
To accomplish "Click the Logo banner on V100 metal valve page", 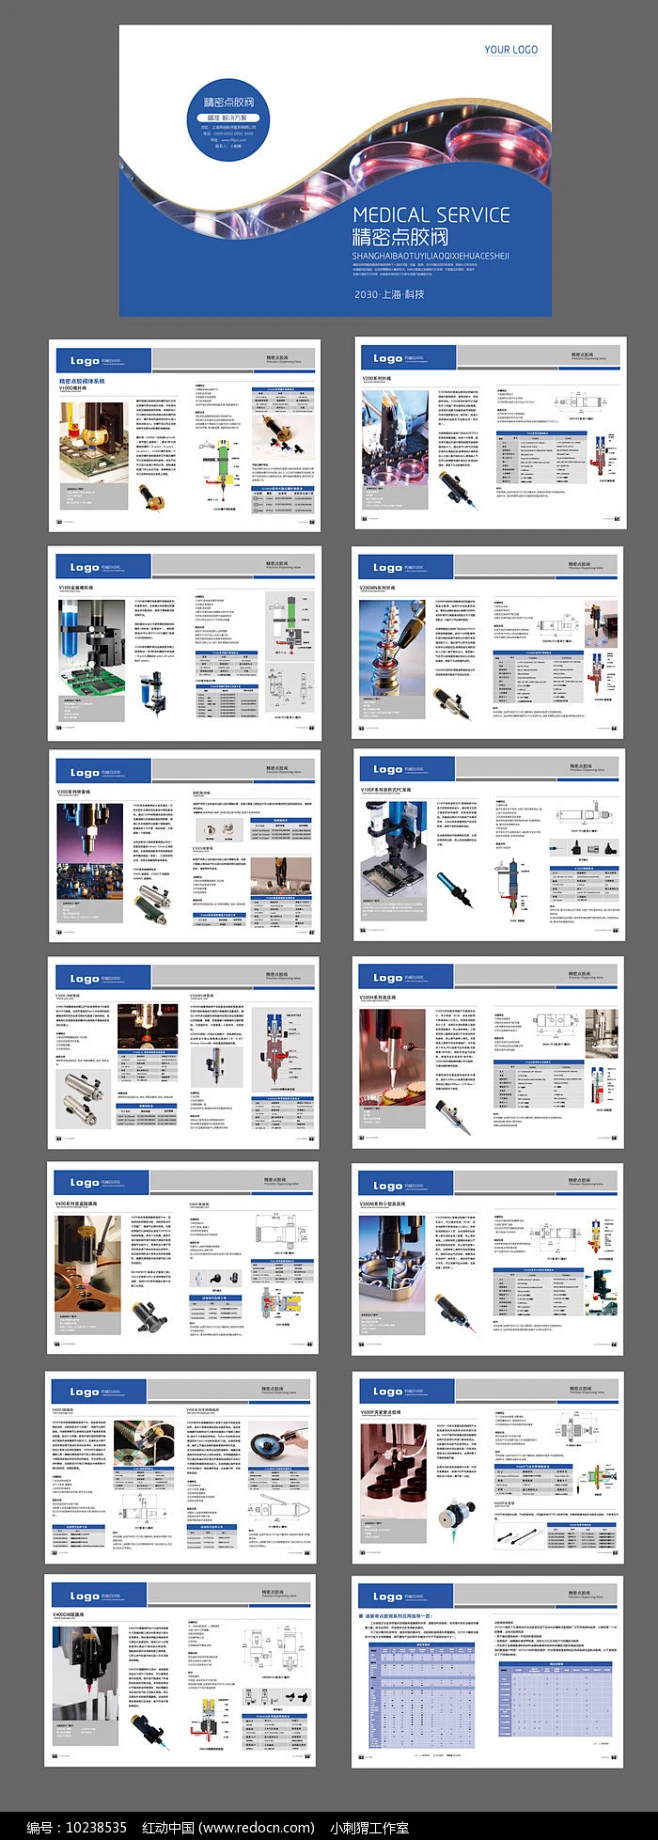I will coord(101,567).
